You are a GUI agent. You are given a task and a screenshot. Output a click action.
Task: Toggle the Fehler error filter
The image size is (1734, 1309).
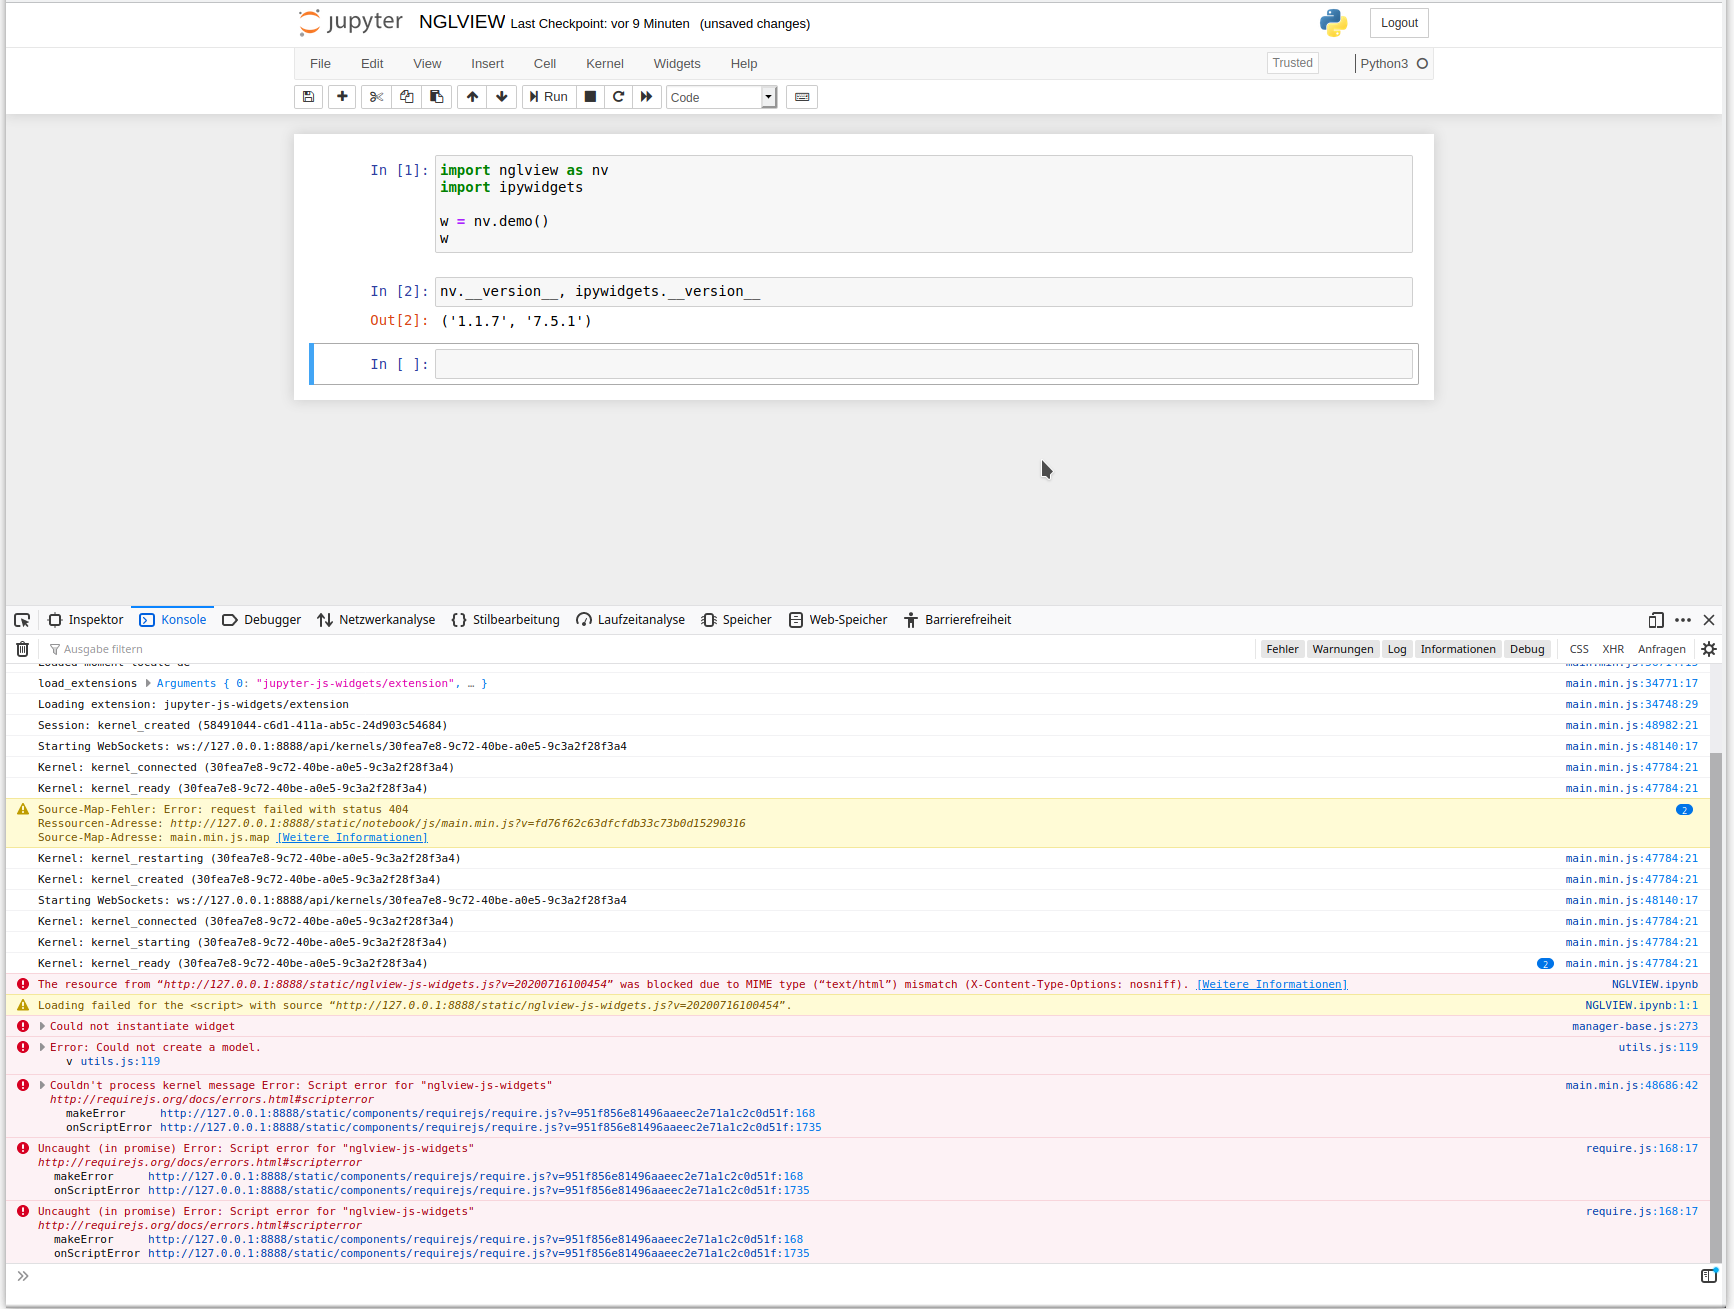(1281, 649)
